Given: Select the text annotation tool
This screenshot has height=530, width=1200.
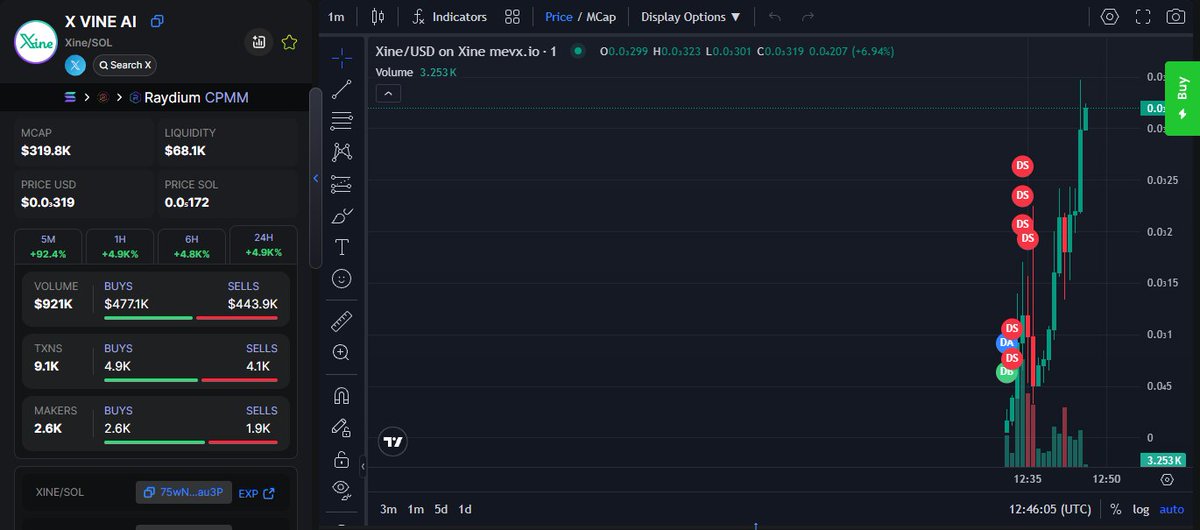Looking at the screenshot, I should click(342, 247).
